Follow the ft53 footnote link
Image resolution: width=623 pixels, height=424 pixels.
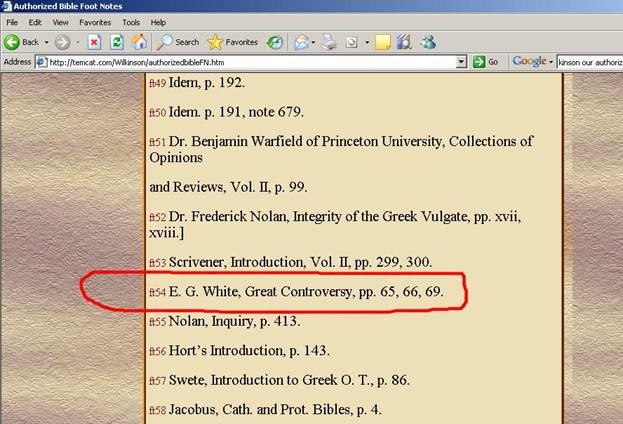158,263
